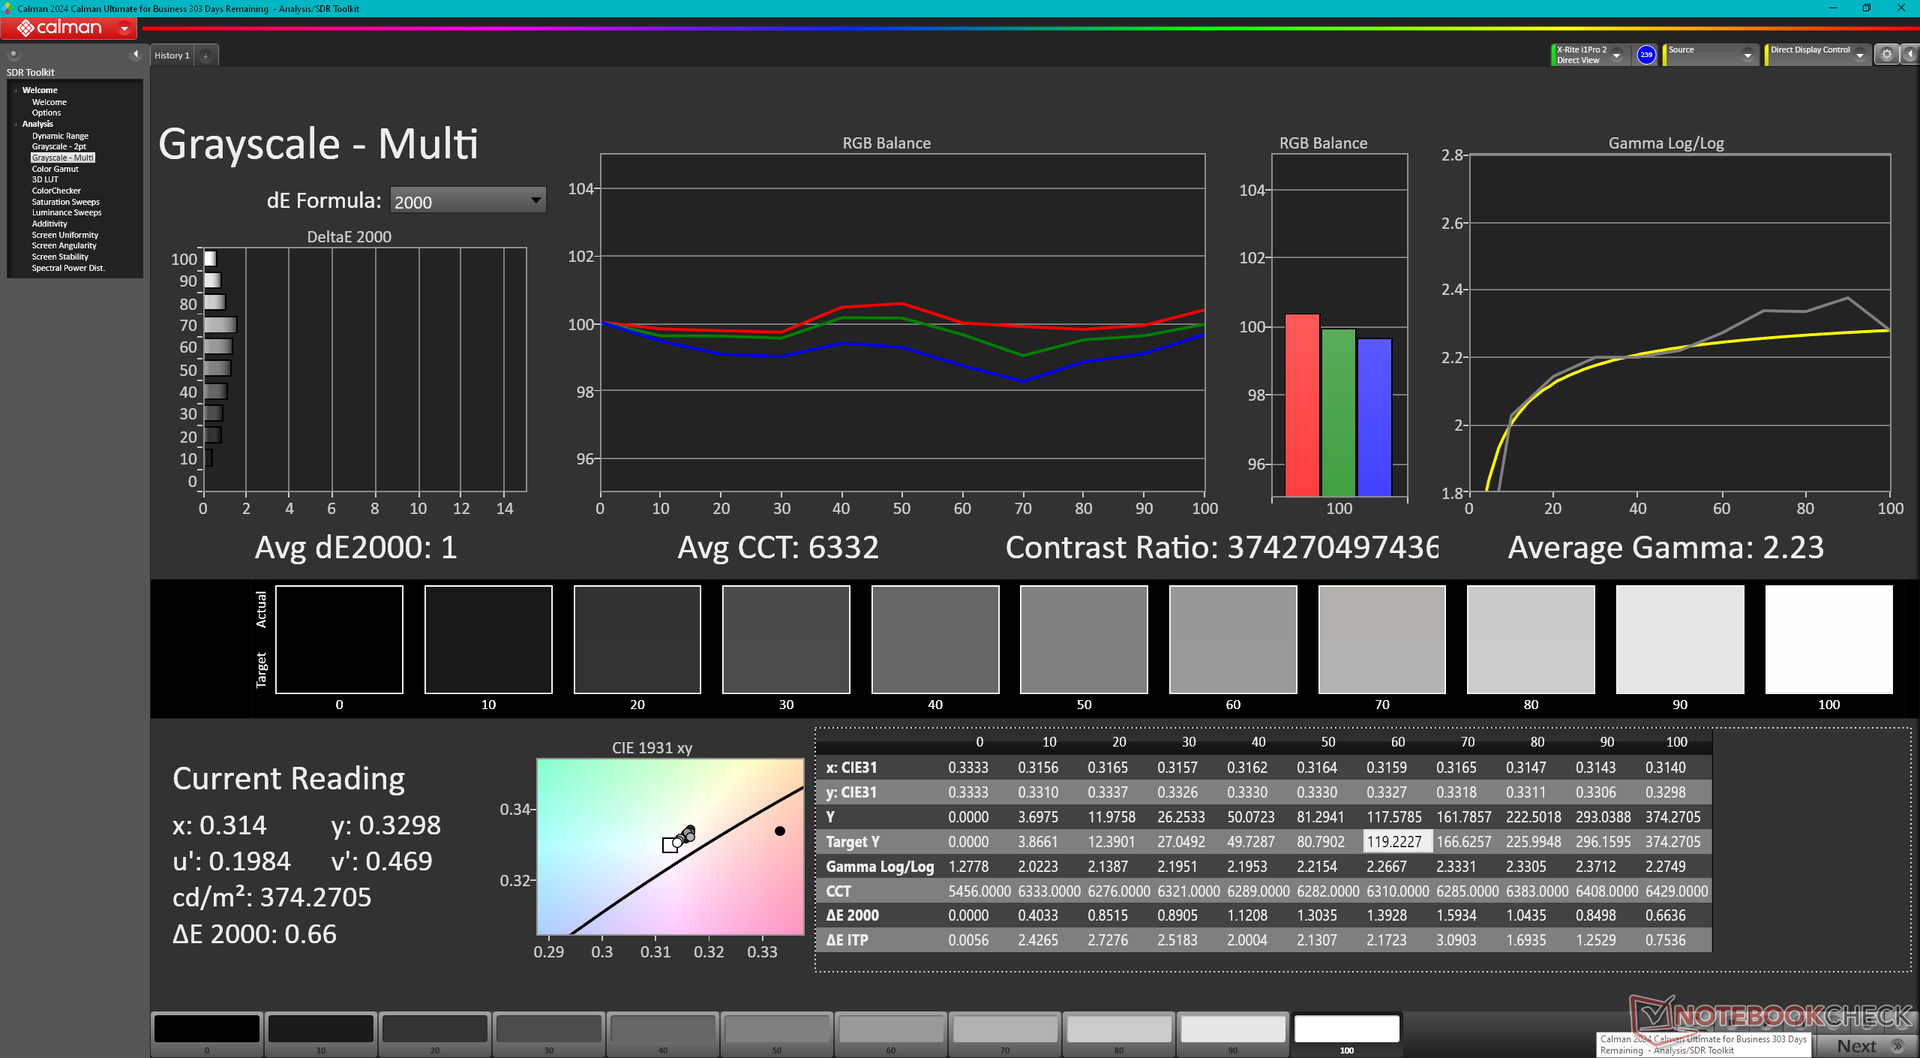Click the CCT value 6429.0000
1920x1058 pixels.
1677,891
